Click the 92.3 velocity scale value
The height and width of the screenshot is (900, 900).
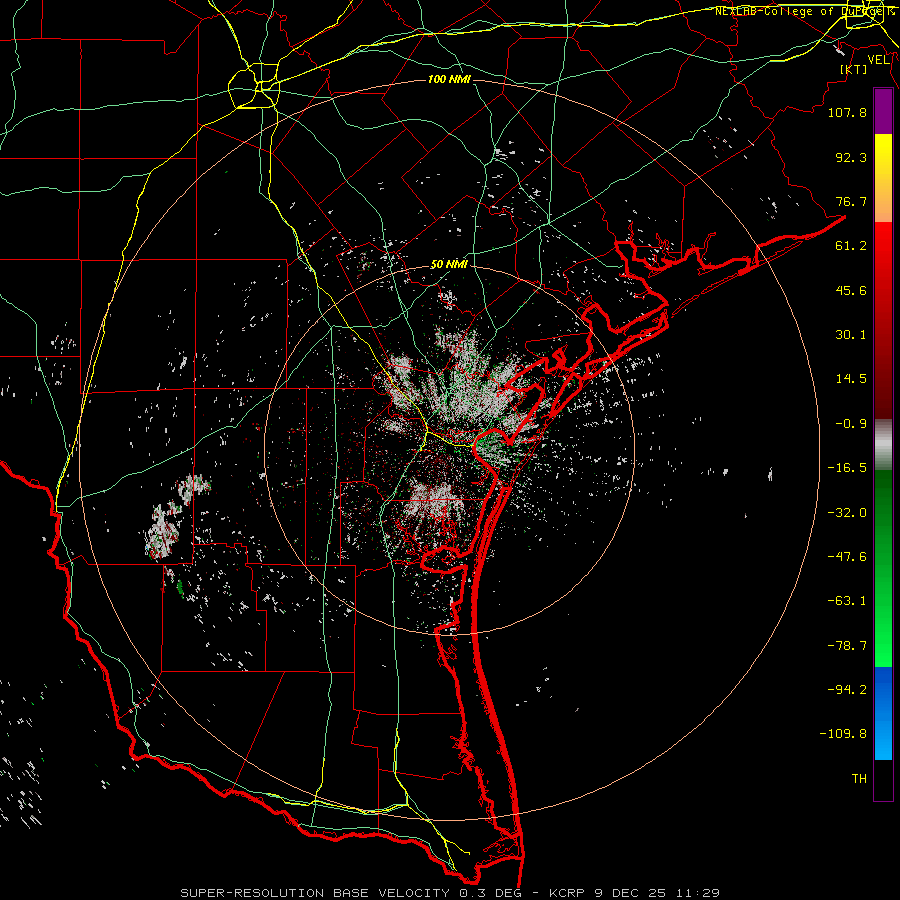[851, 157]
